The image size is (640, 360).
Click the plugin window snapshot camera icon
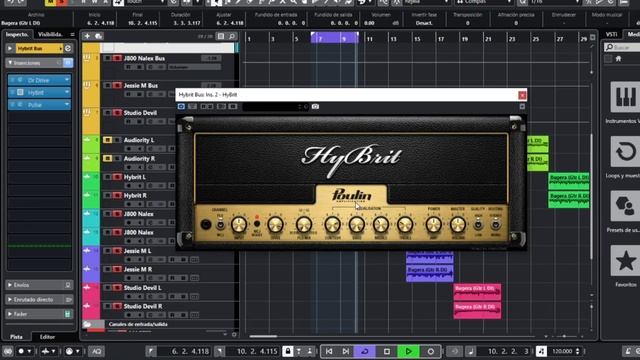click(x=316, y=107)
